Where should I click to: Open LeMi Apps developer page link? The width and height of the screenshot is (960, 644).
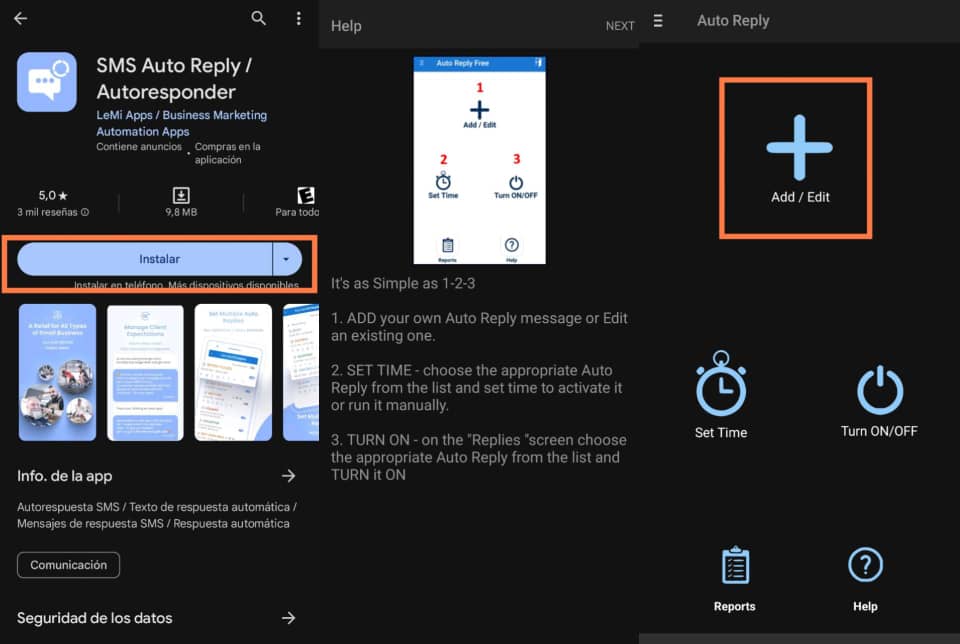181,123
